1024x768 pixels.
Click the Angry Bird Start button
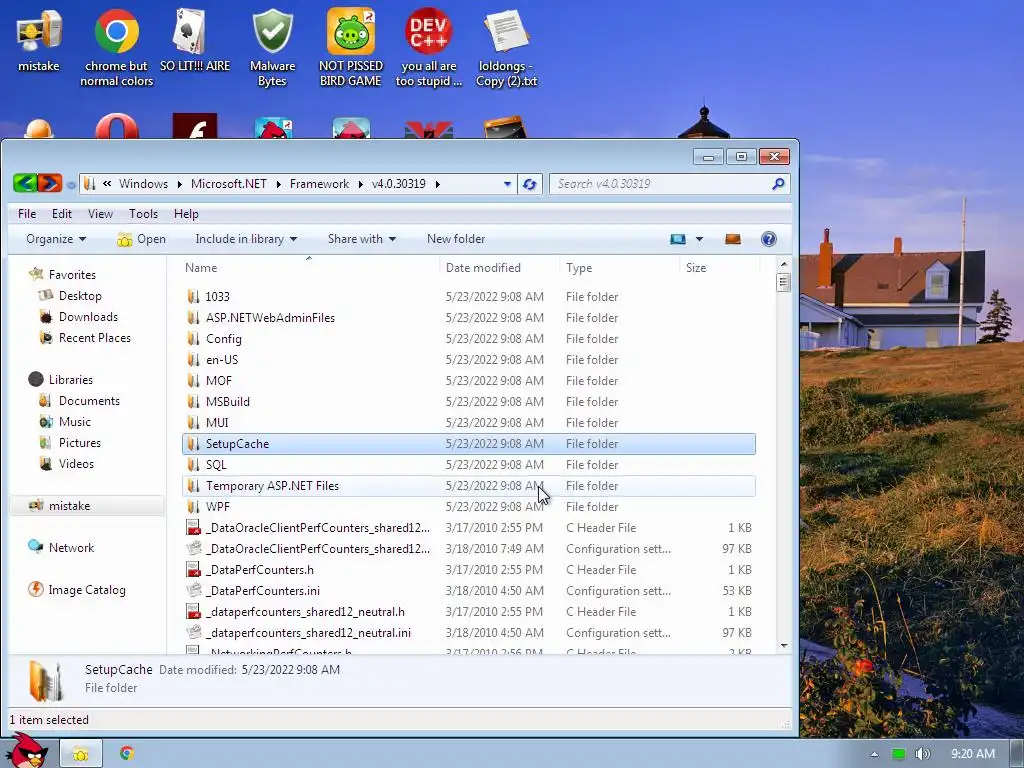point(26,751)
